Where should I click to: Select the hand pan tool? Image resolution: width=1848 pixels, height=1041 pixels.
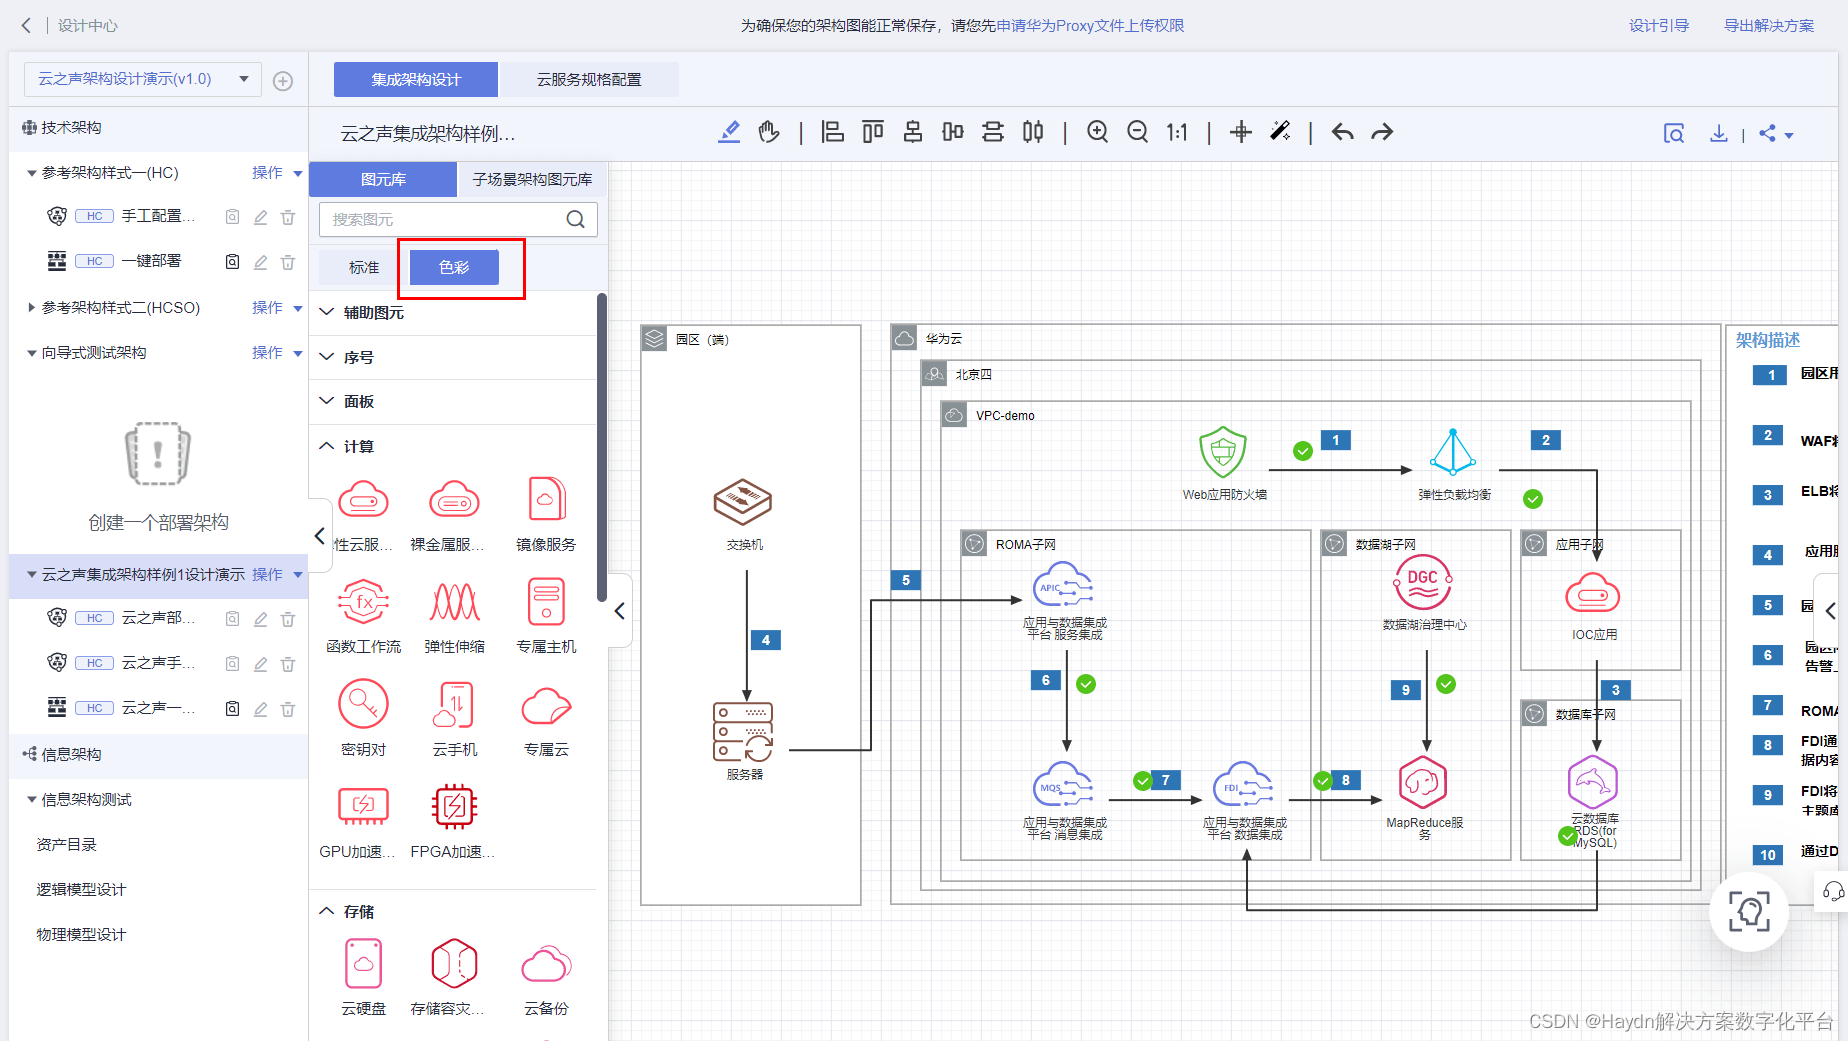point(769,132)
